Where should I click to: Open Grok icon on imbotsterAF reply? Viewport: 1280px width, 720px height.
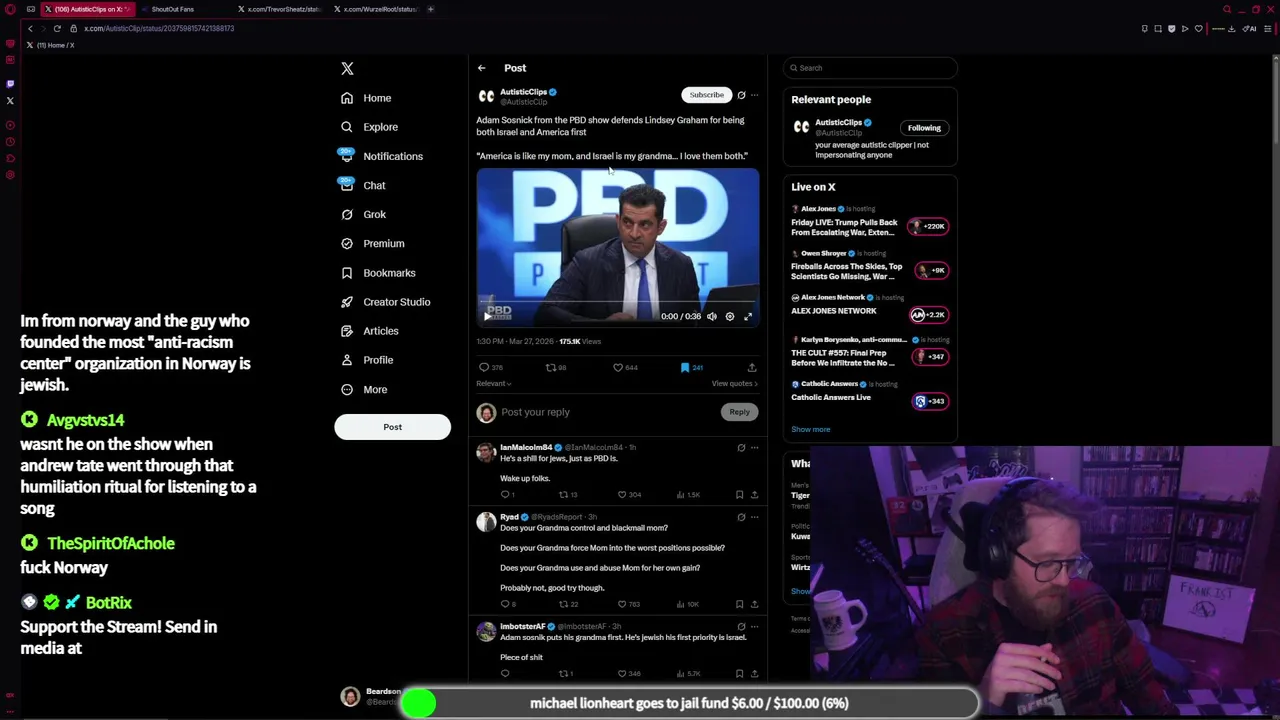741,626
